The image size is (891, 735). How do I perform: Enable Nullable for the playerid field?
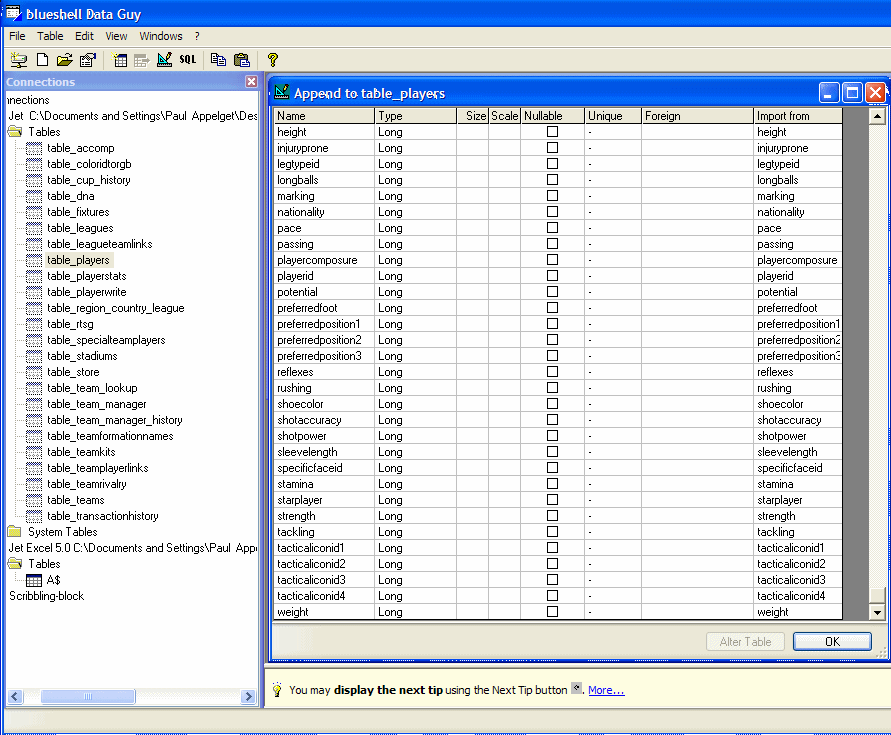552,276
